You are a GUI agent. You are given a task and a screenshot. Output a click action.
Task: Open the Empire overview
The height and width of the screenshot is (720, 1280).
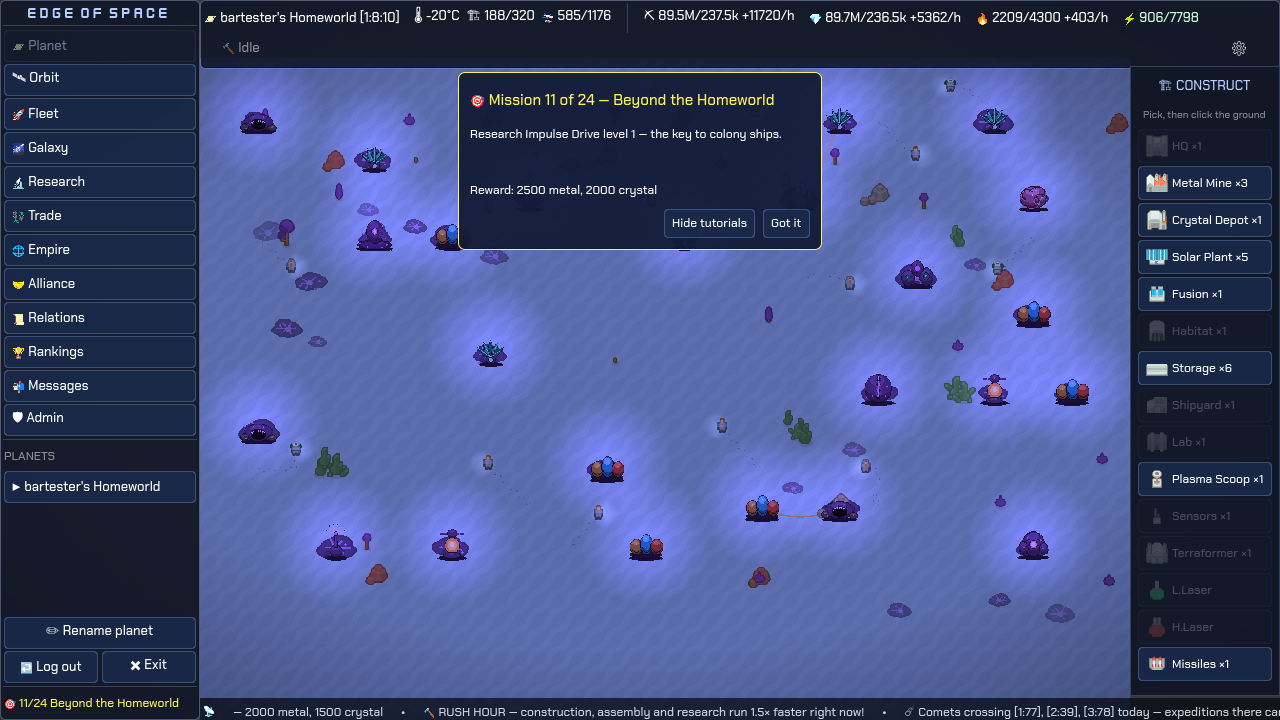point(100,250)
